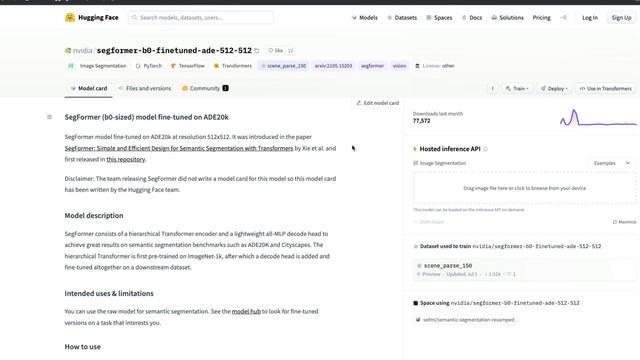Screen dimensions: 640x360
Task: Click the Hosted inference API info icon
Action: coord(485,149)
